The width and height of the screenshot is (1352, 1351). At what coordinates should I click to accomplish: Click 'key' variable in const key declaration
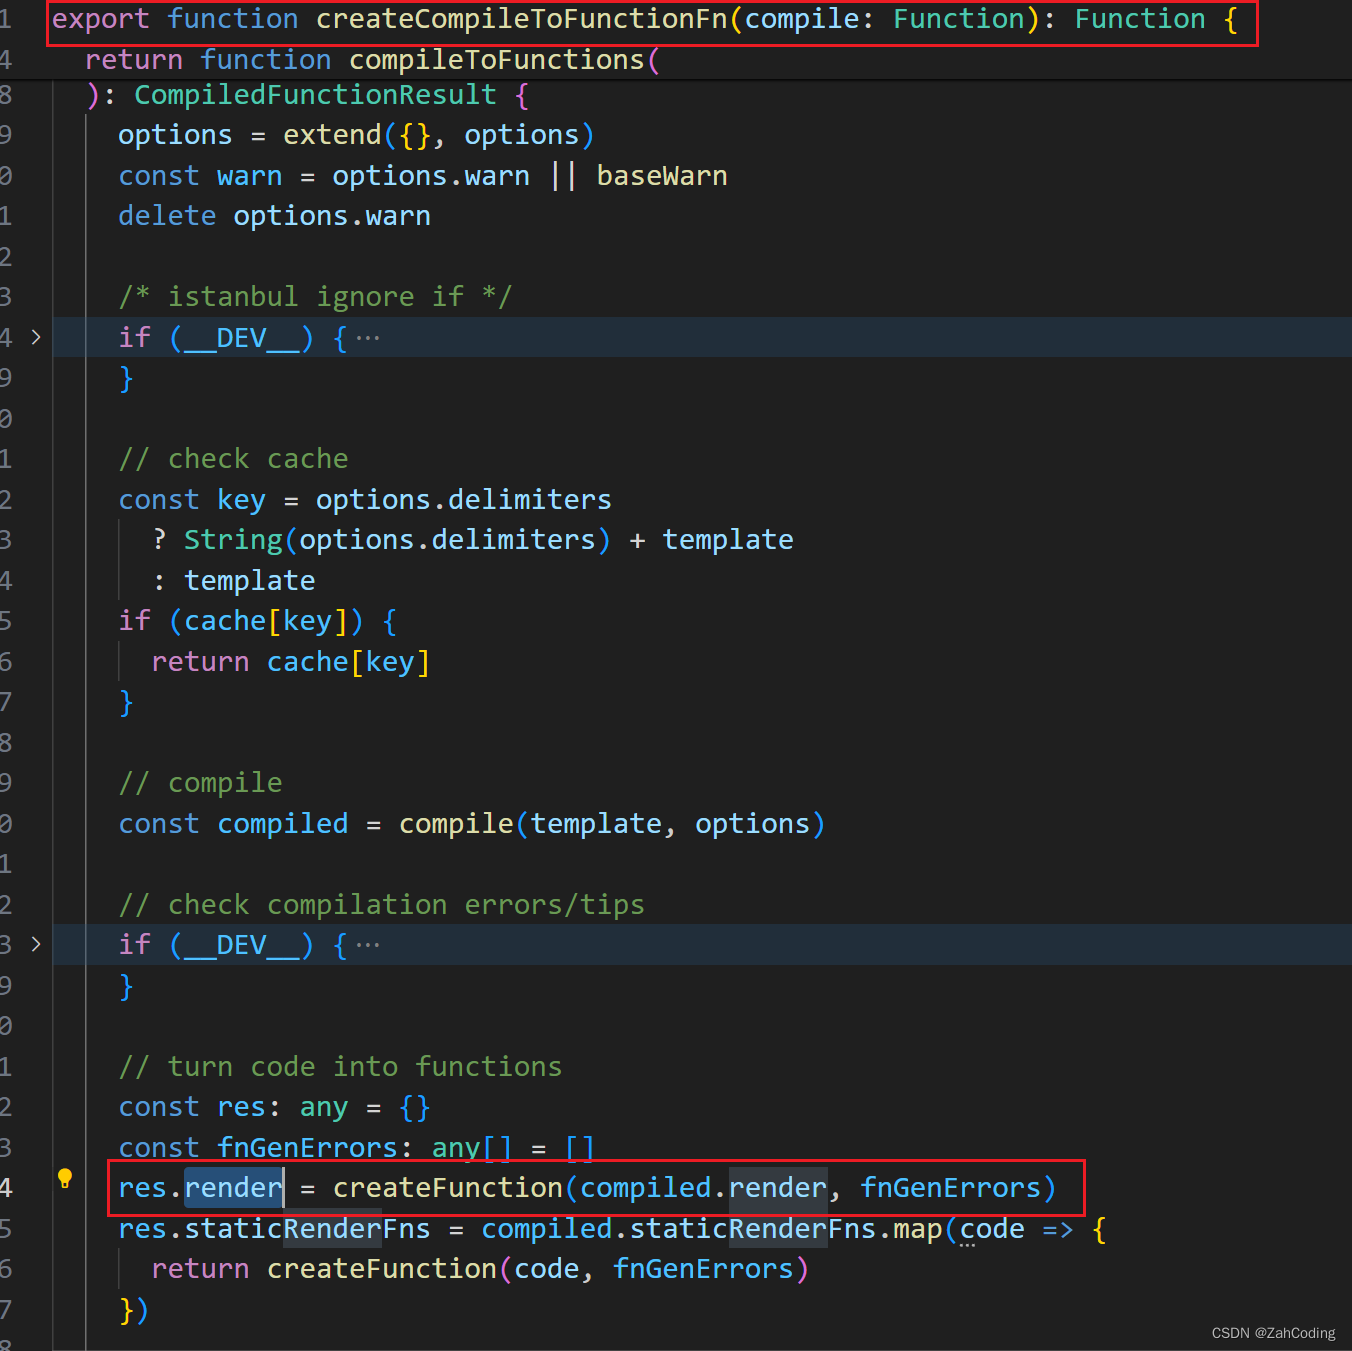tap(241, 500)
